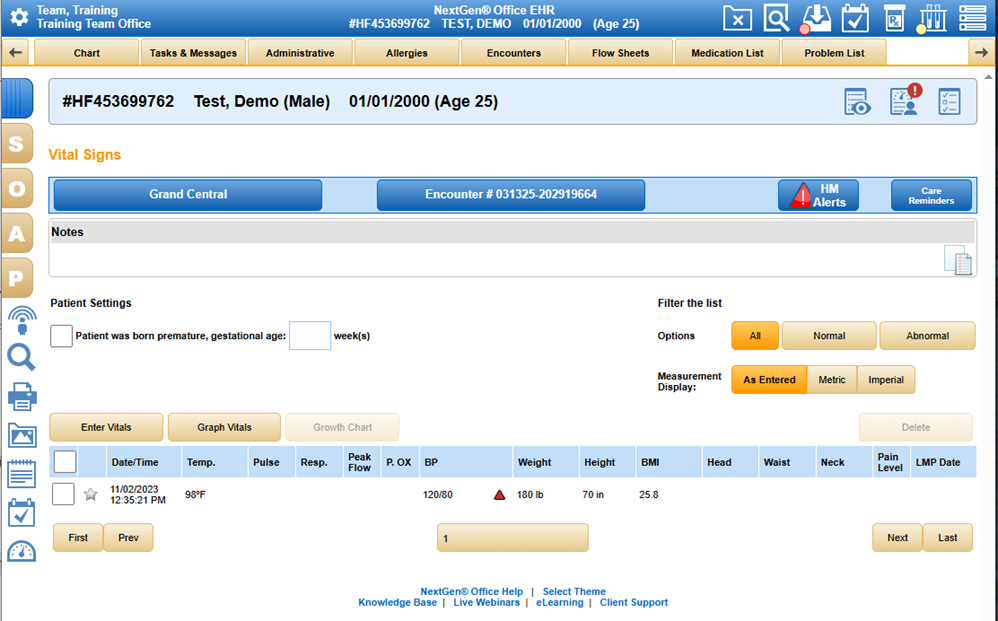Click the gestational age weeks field
The width and height of the screenshot is (998, 621).
pyautogui.click(x=310, y=336)
